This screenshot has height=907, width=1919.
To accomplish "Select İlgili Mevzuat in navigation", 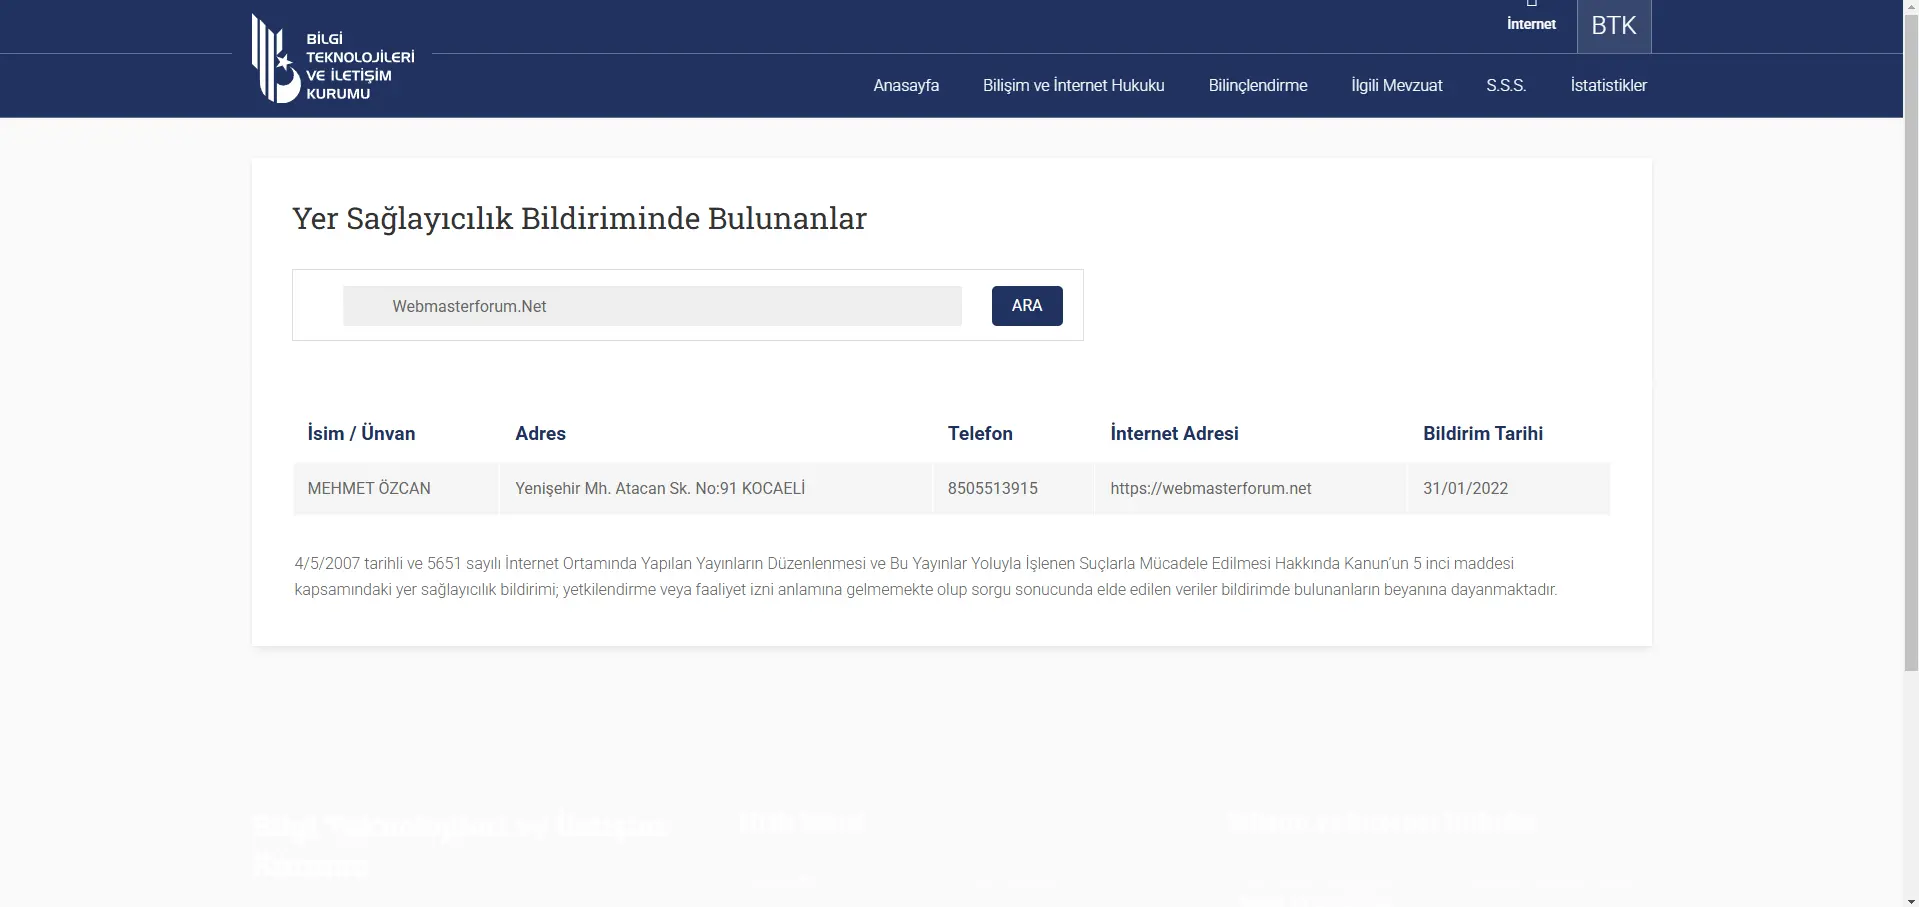I will pyautogui.click(x=1396, y=86).
